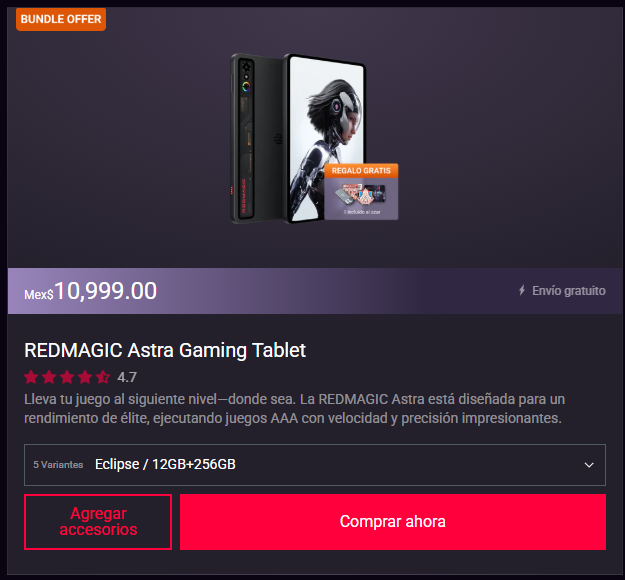Click the Mex$10,999.00 price

point(90,291)
